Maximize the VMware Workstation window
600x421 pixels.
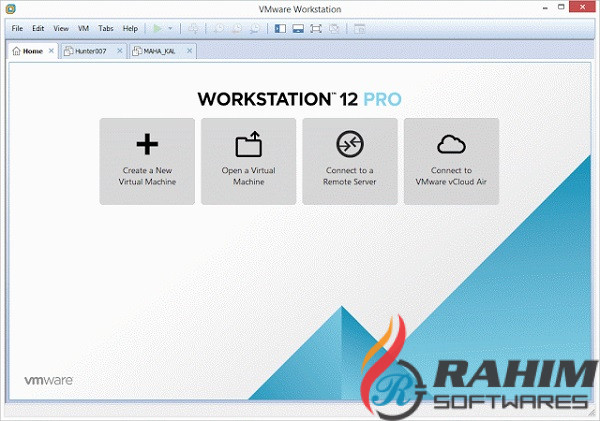tap(561, 7)
